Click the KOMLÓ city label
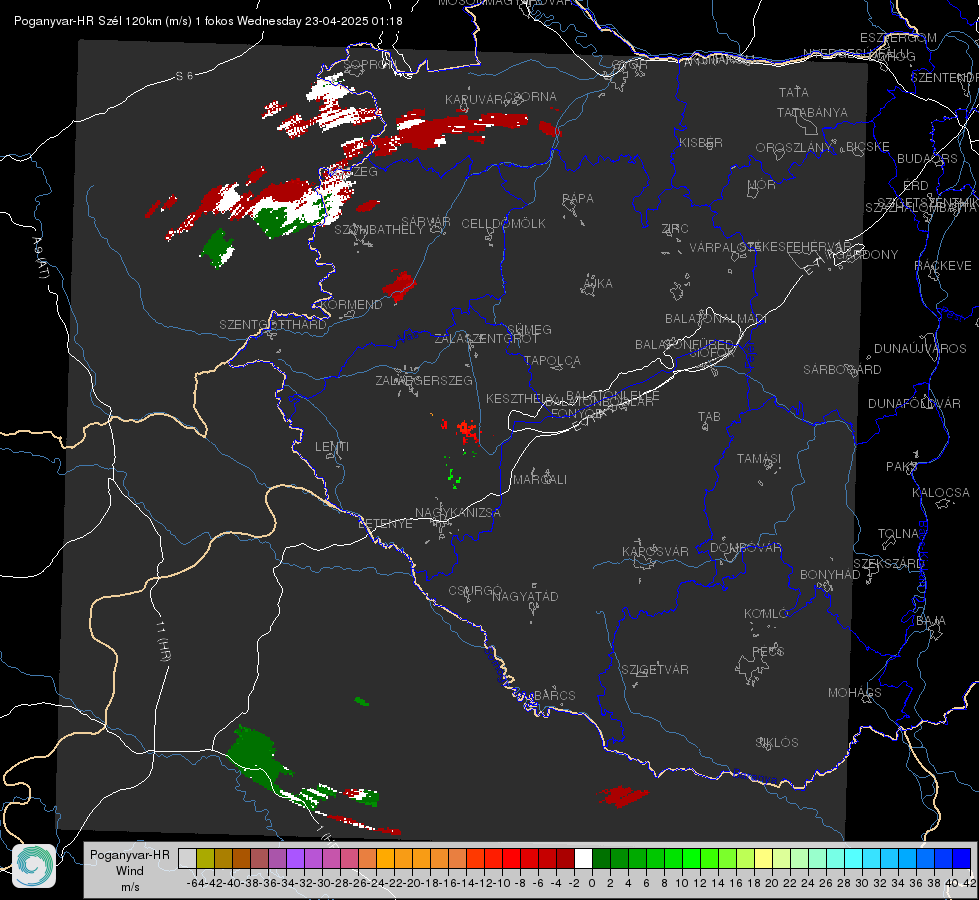979x900 pixels. pyautogui.click(x=766, y=614)
